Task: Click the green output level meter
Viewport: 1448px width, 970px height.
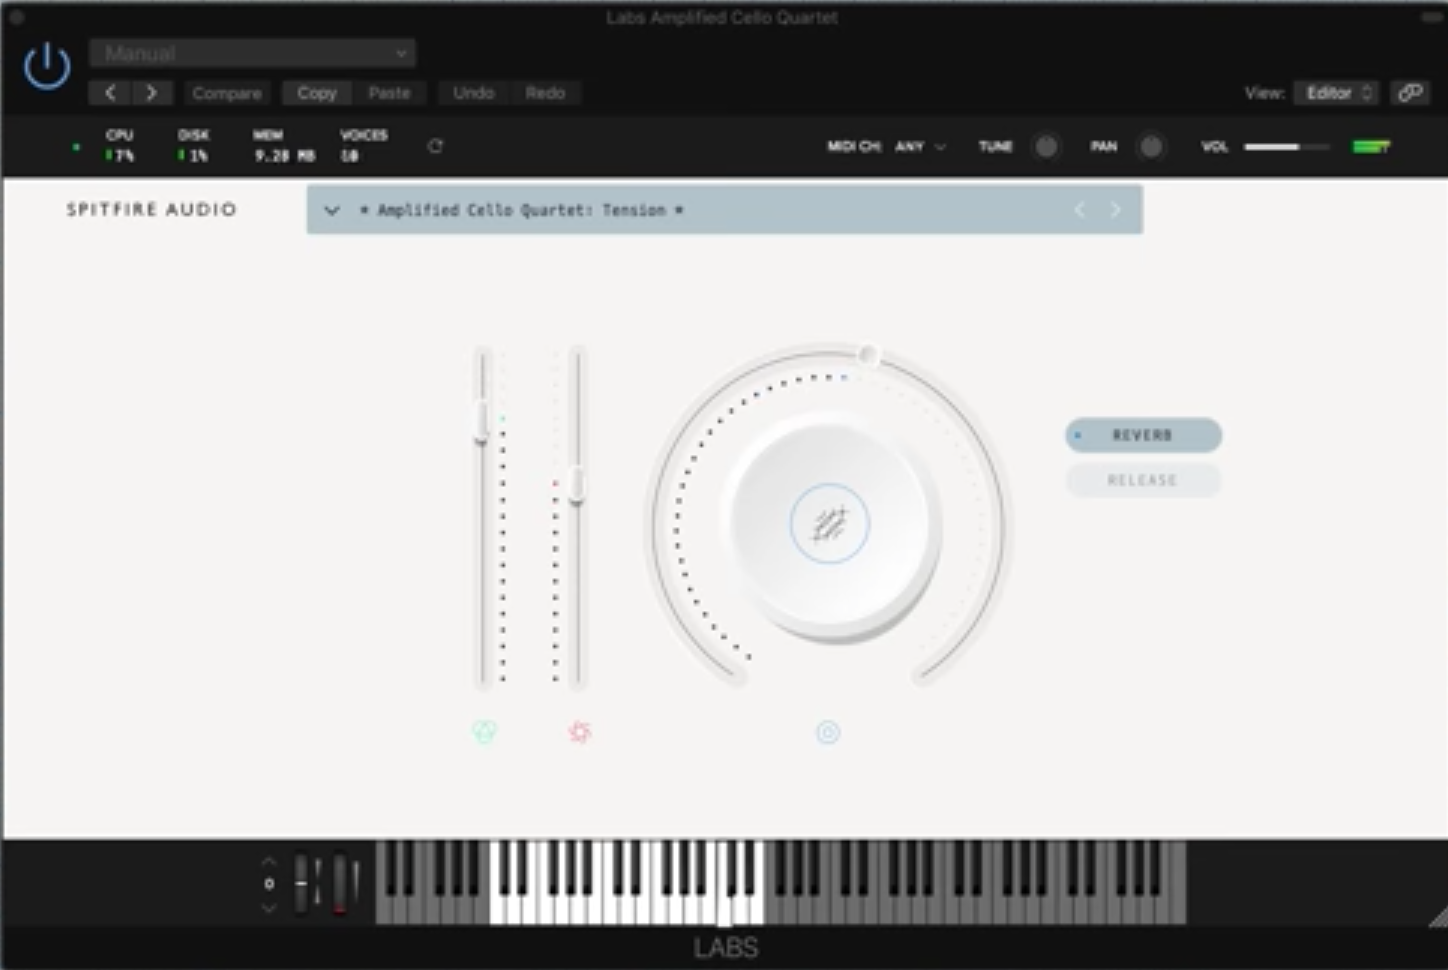Action: click(1371, 147)
